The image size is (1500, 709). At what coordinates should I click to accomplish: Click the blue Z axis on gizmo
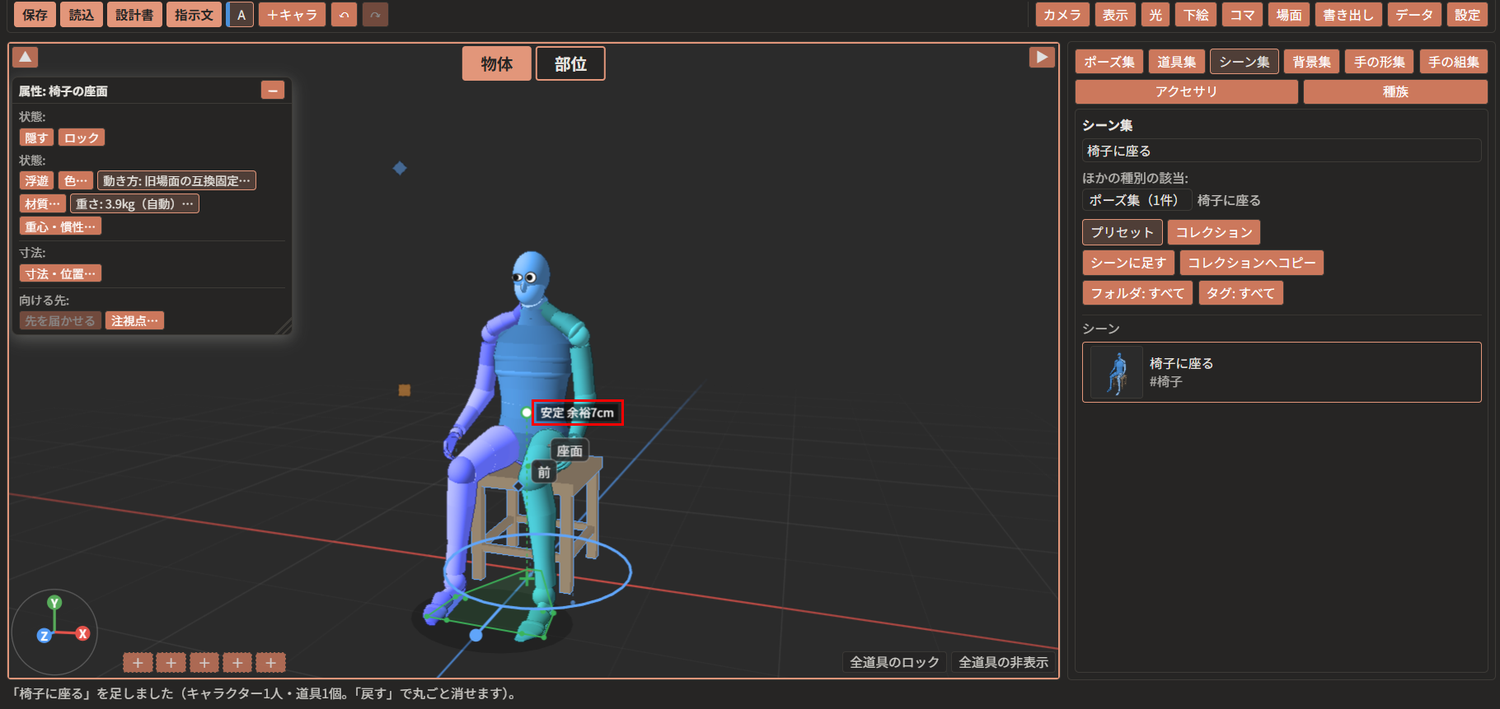44,635
